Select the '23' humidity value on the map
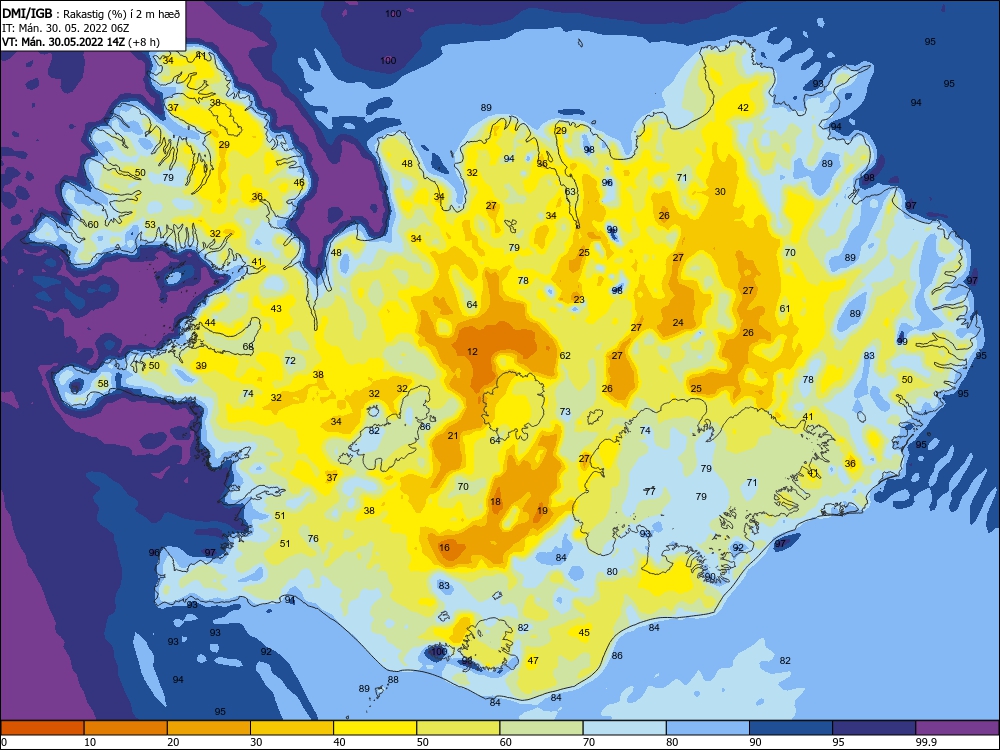Viewport: 1000px width, 750px height. (x=578, y=300)
